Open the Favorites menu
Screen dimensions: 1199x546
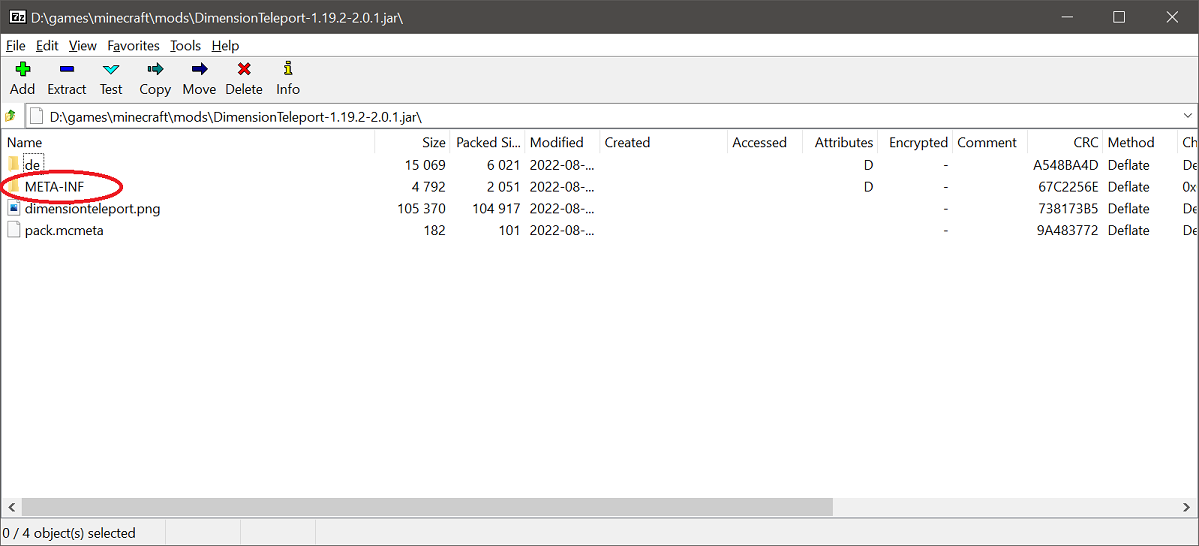click(x=133, y=46)
